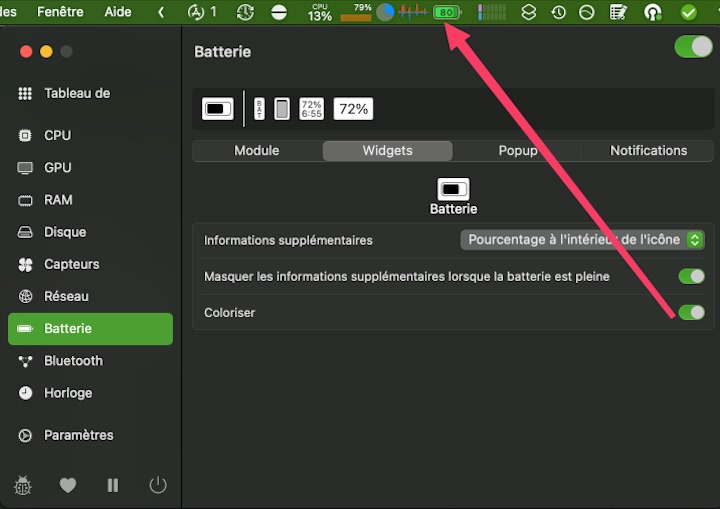
Task: Open the Informations supplémentaires dropdown
Action: point(582,240)
